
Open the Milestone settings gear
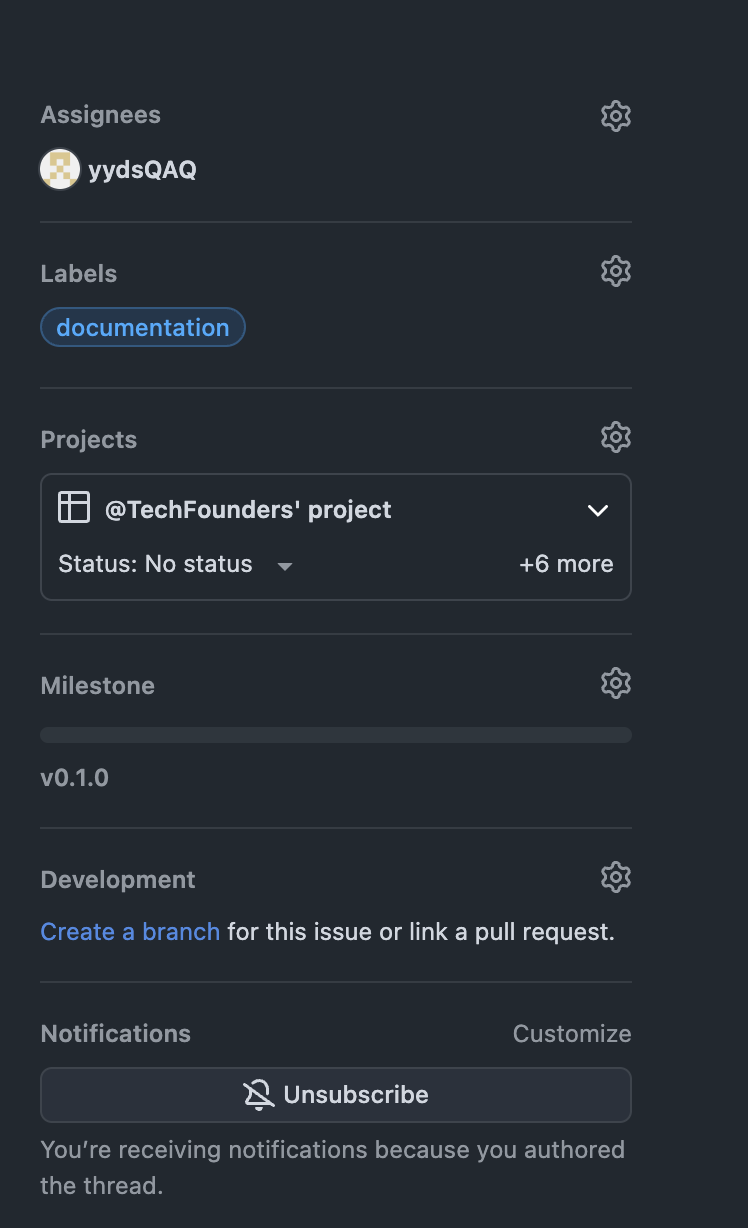point(616,683)
